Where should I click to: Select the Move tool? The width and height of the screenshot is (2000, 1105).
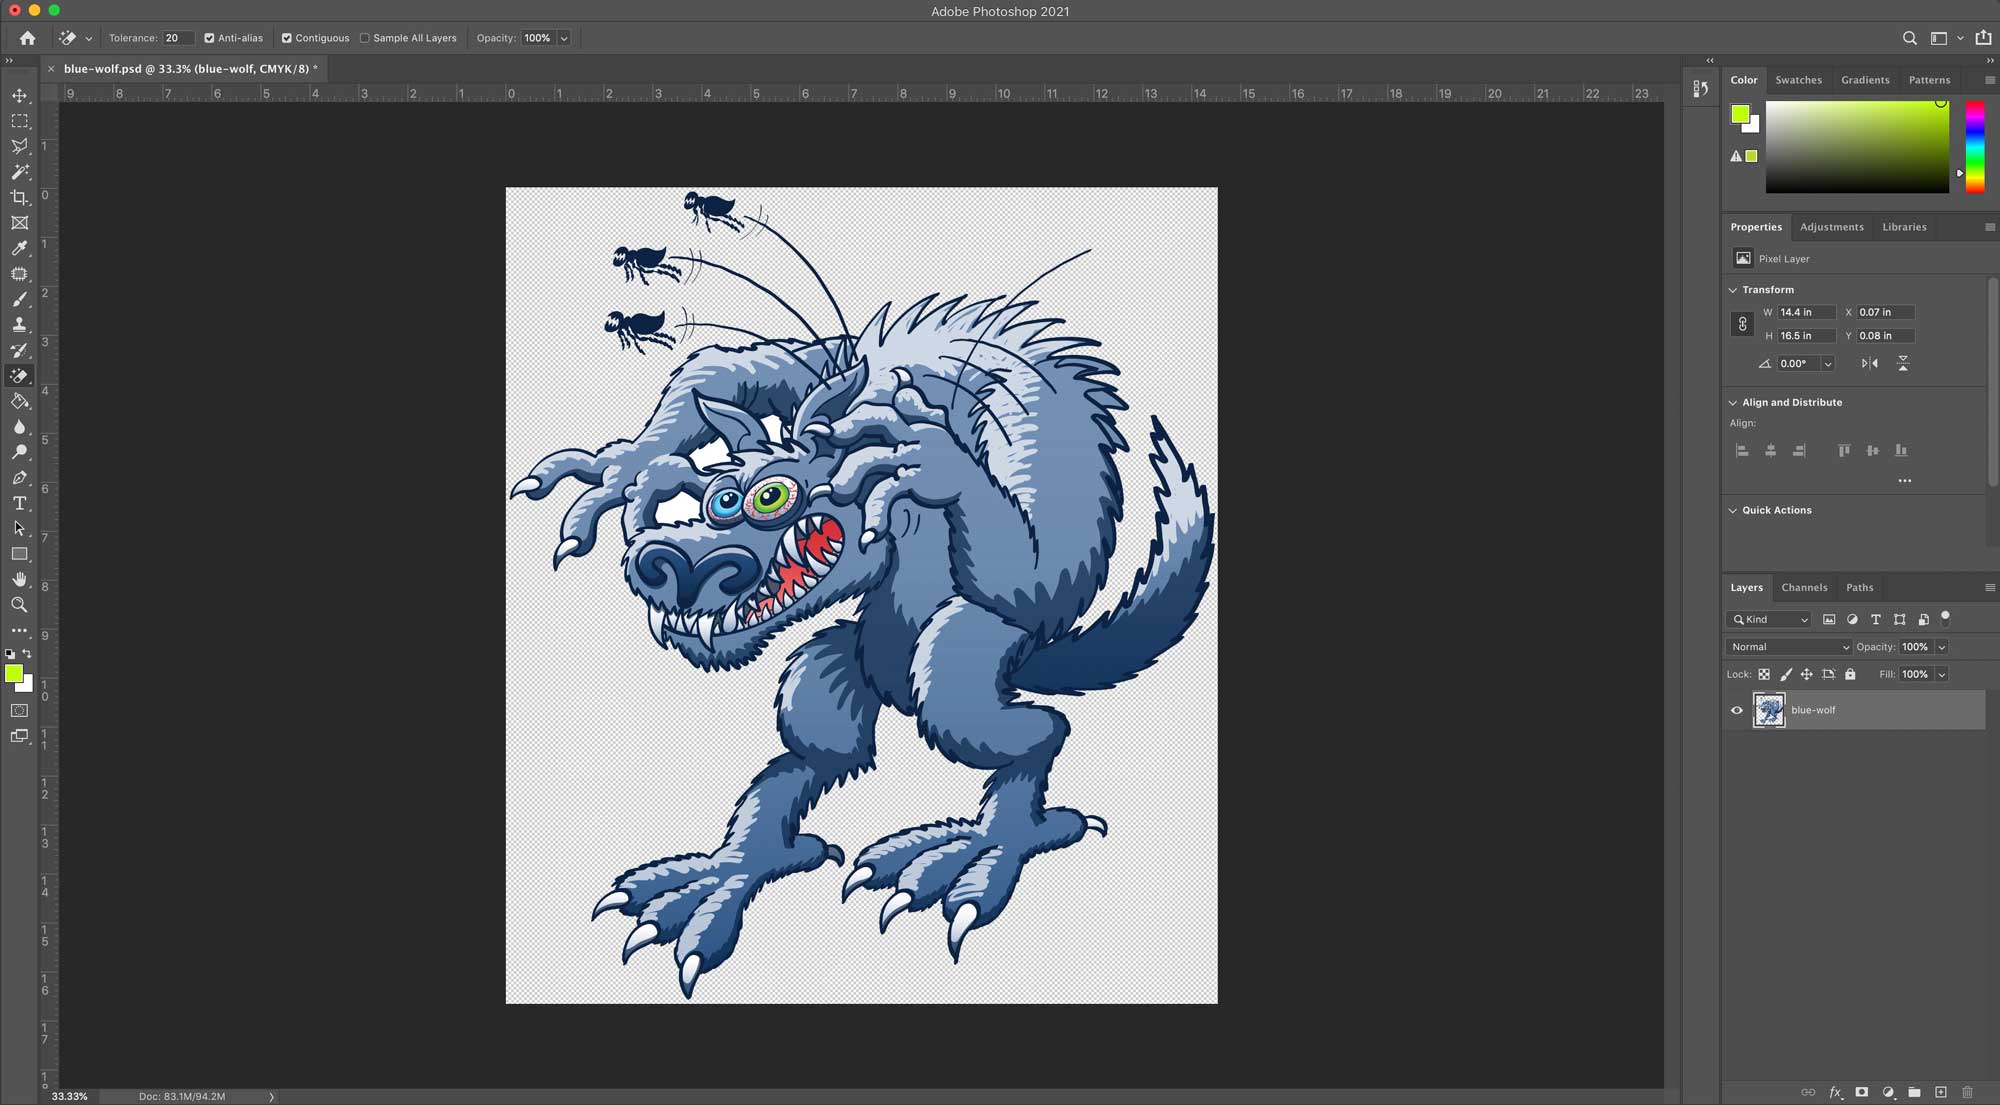(19, 95)
